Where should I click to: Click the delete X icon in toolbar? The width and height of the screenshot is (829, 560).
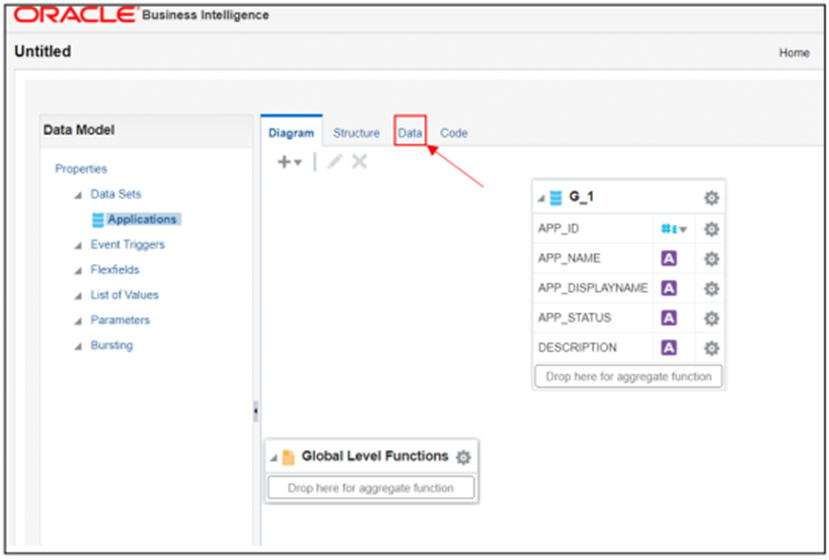[x=360, y=161]
